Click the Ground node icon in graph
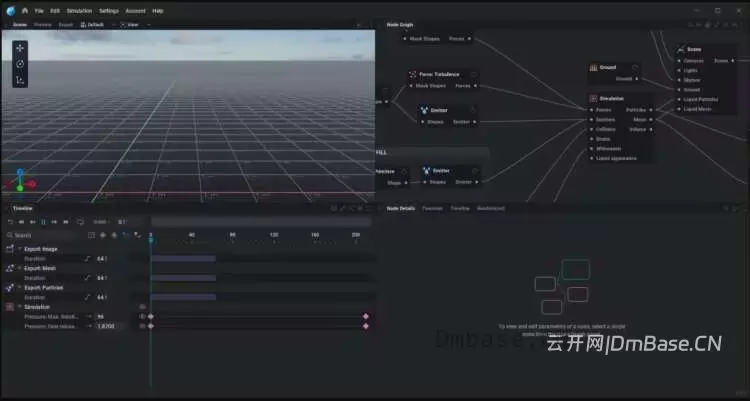 pyautogui.click(x=594, y=67)
